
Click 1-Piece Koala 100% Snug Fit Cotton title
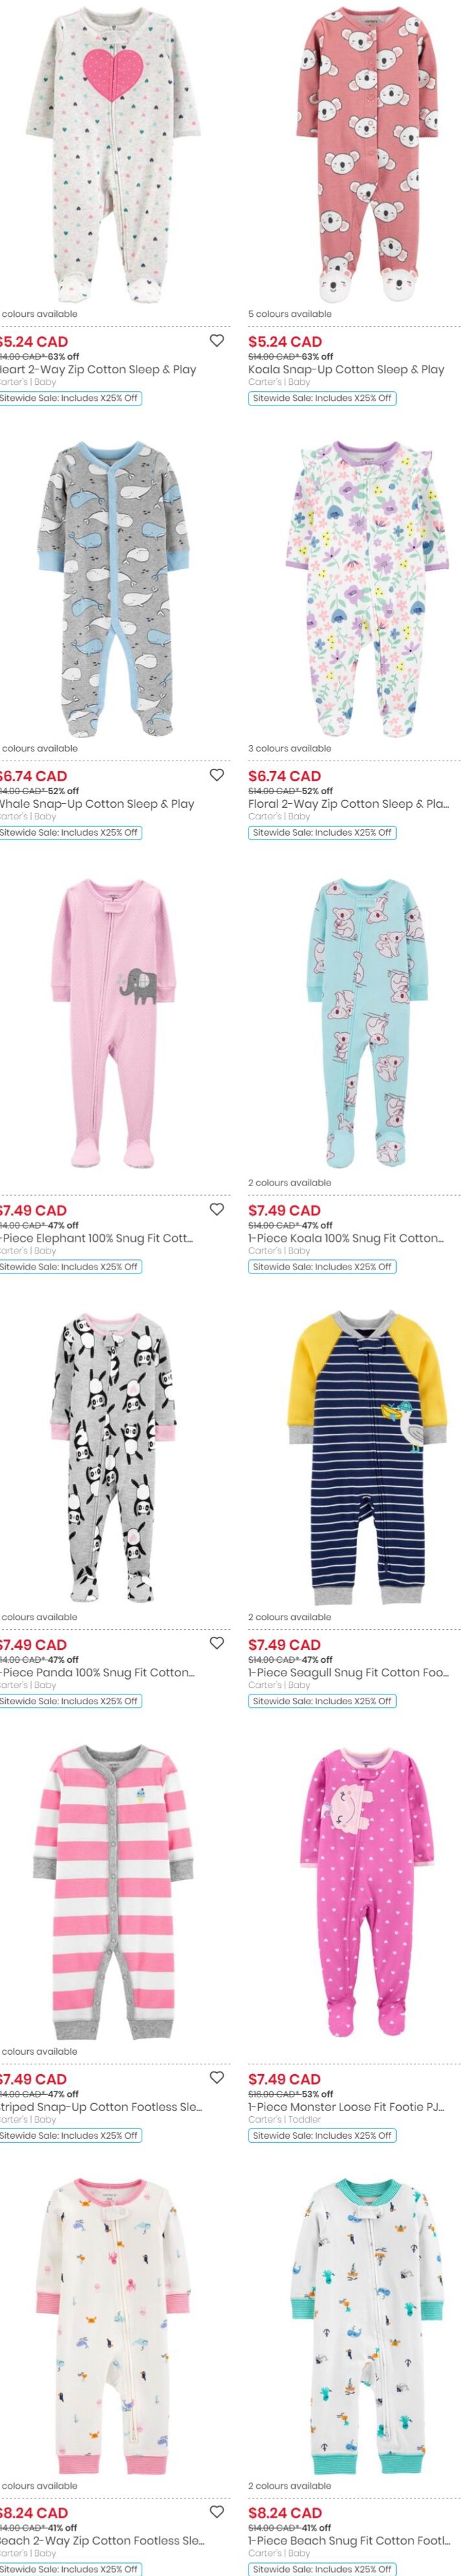click(x=345, y=1237)
